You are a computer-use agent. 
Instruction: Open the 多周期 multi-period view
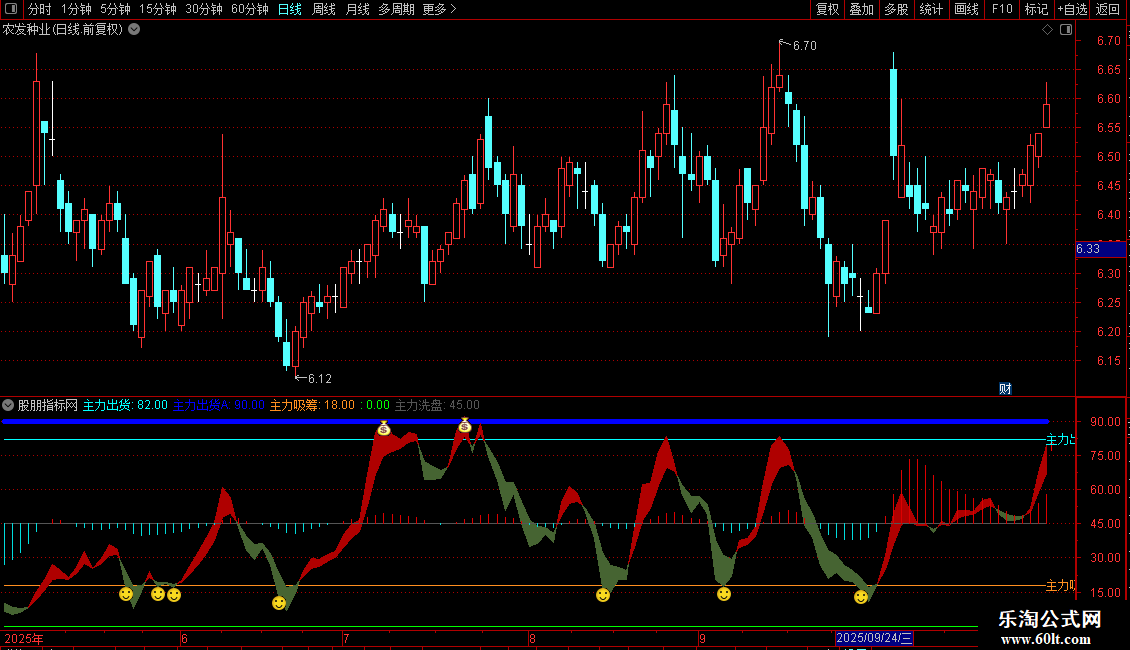click(396, 9)
